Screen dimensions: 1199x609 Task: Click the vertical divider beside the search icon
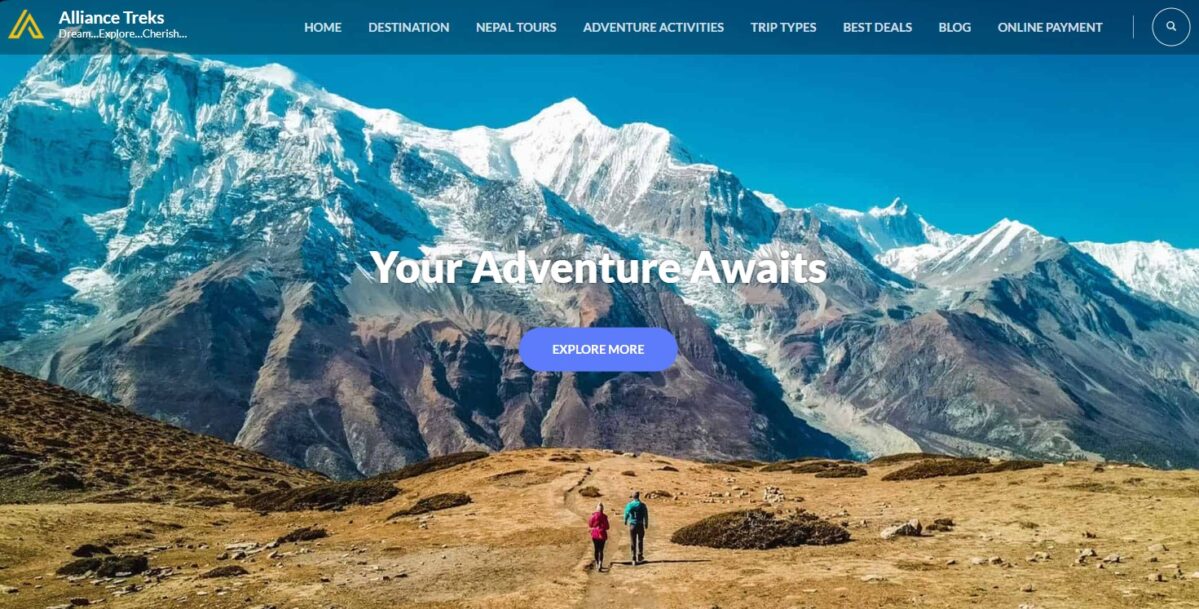click(x=1133, y=27)
